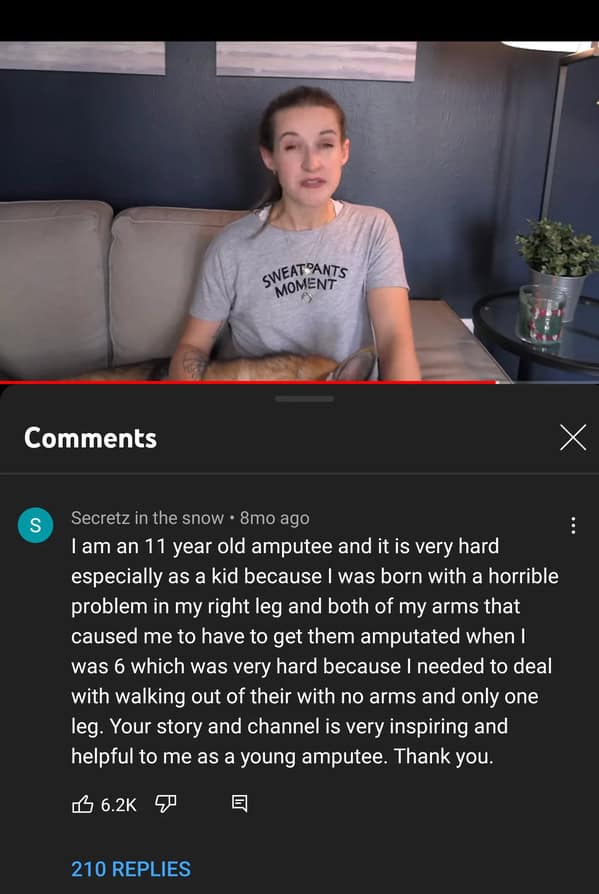This screenshot has width=599, height=894.
Task: Expand the 210 REPLIES thread
Action: click(131, 869)
